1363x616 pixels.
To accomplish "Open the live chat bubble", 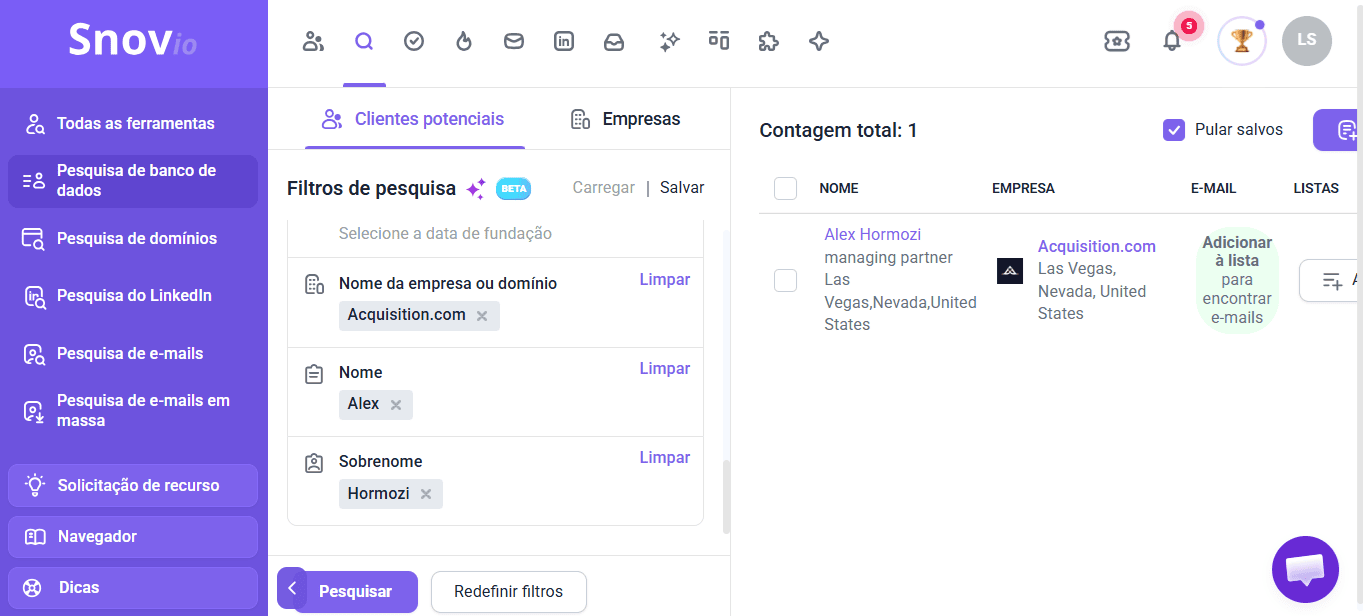I will pyautogui.click(x=1305, y=570).
